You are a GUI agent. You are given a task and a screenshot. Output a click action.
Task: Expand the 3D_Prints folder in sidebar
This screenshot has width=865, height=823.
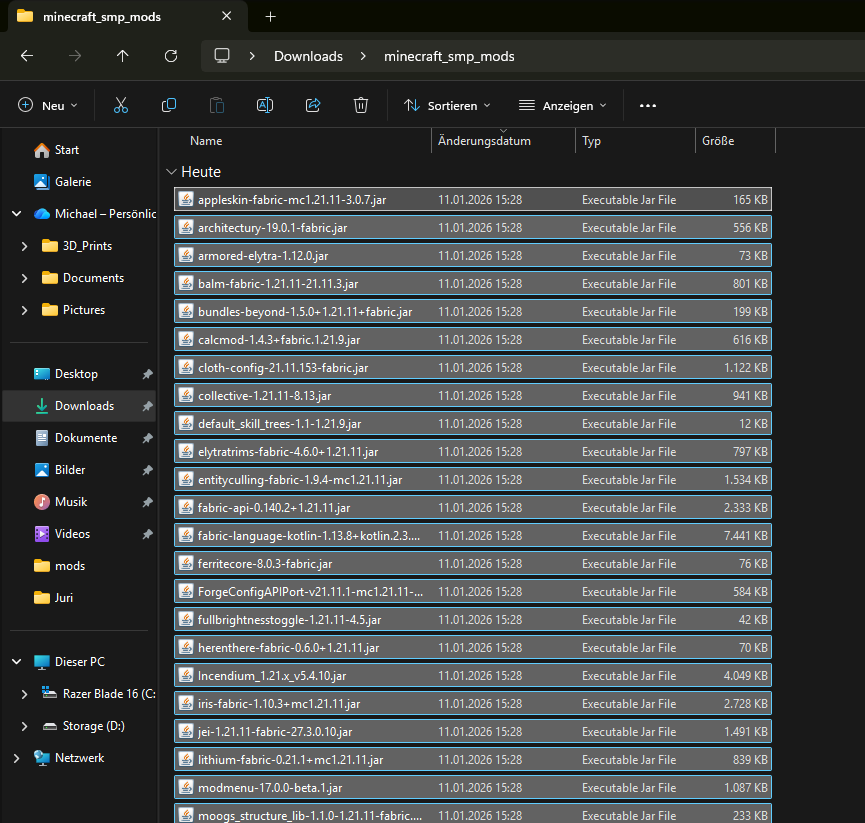pos(24,246)
